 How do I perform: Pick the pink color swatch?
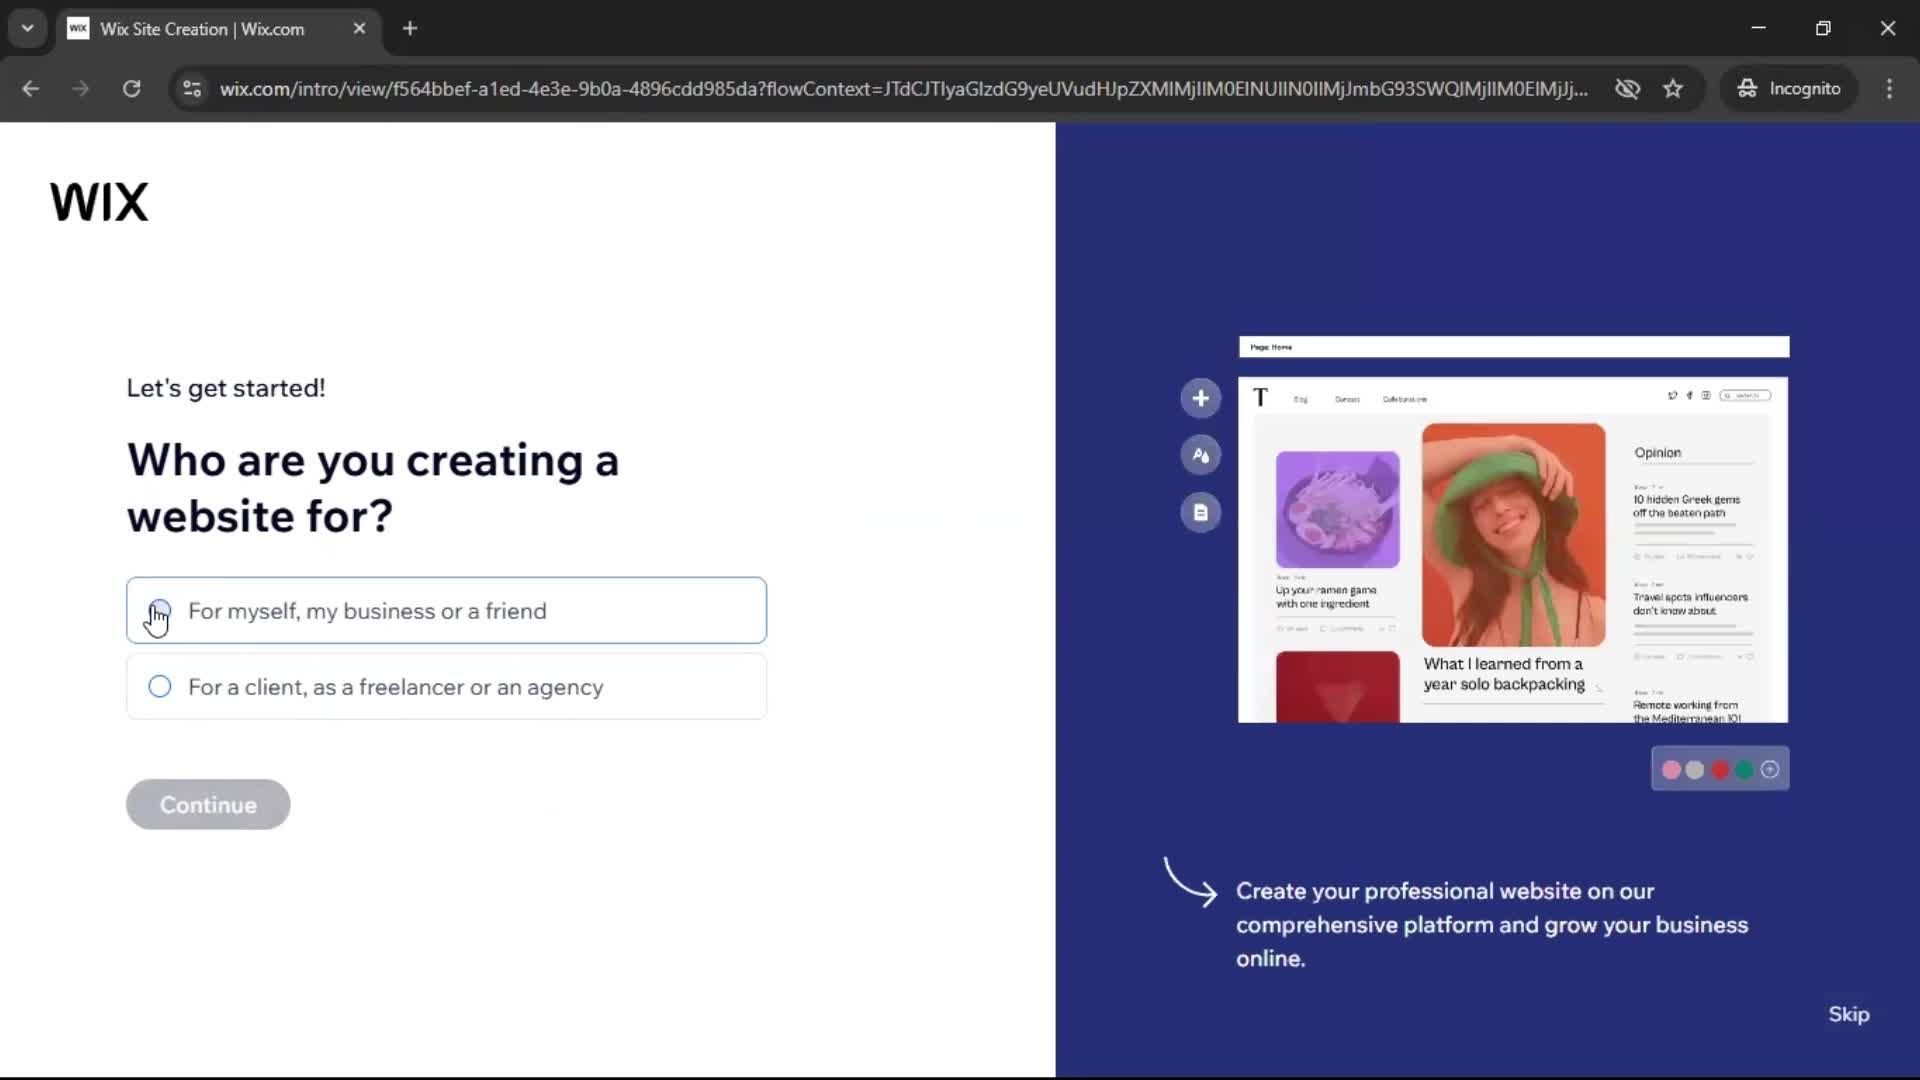(1671, 770)
